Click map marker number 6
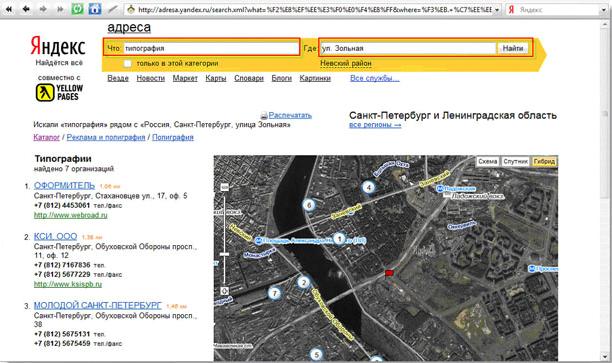 309,205
